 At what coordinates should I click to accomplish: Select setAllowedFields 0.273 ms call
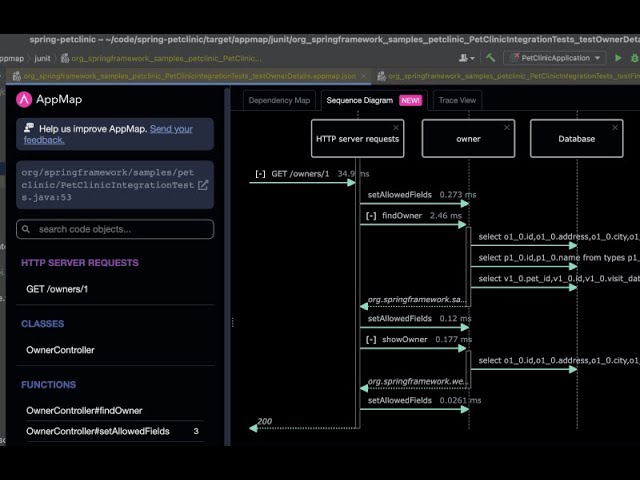[422, 195]
